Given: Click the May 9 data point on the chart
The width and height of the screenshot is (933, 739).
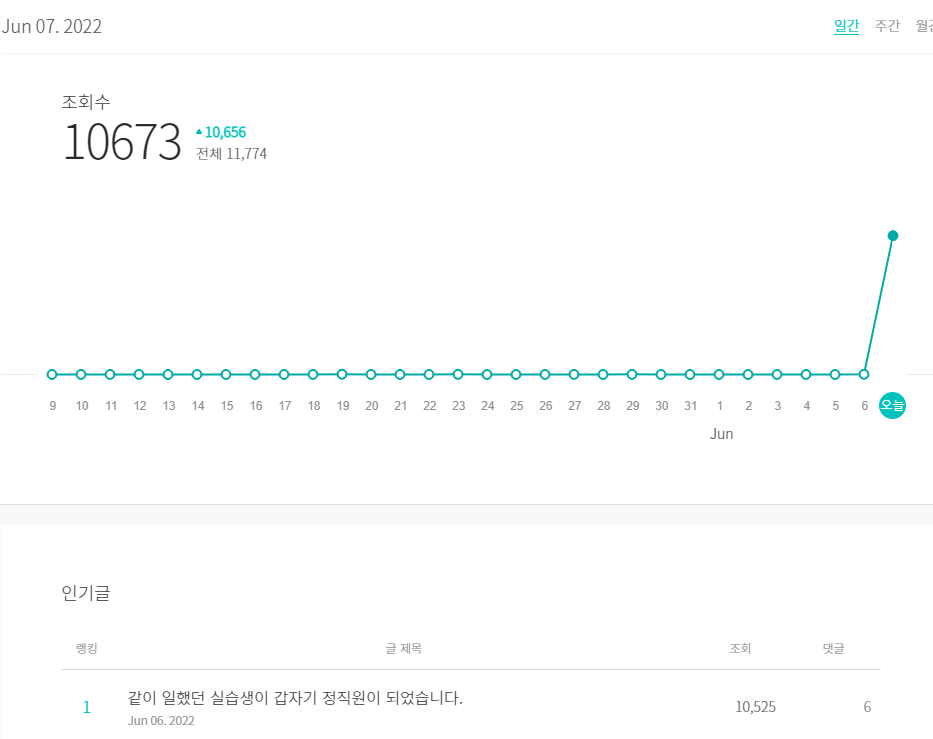Looking at the screenshot, I should pos(52,374).
